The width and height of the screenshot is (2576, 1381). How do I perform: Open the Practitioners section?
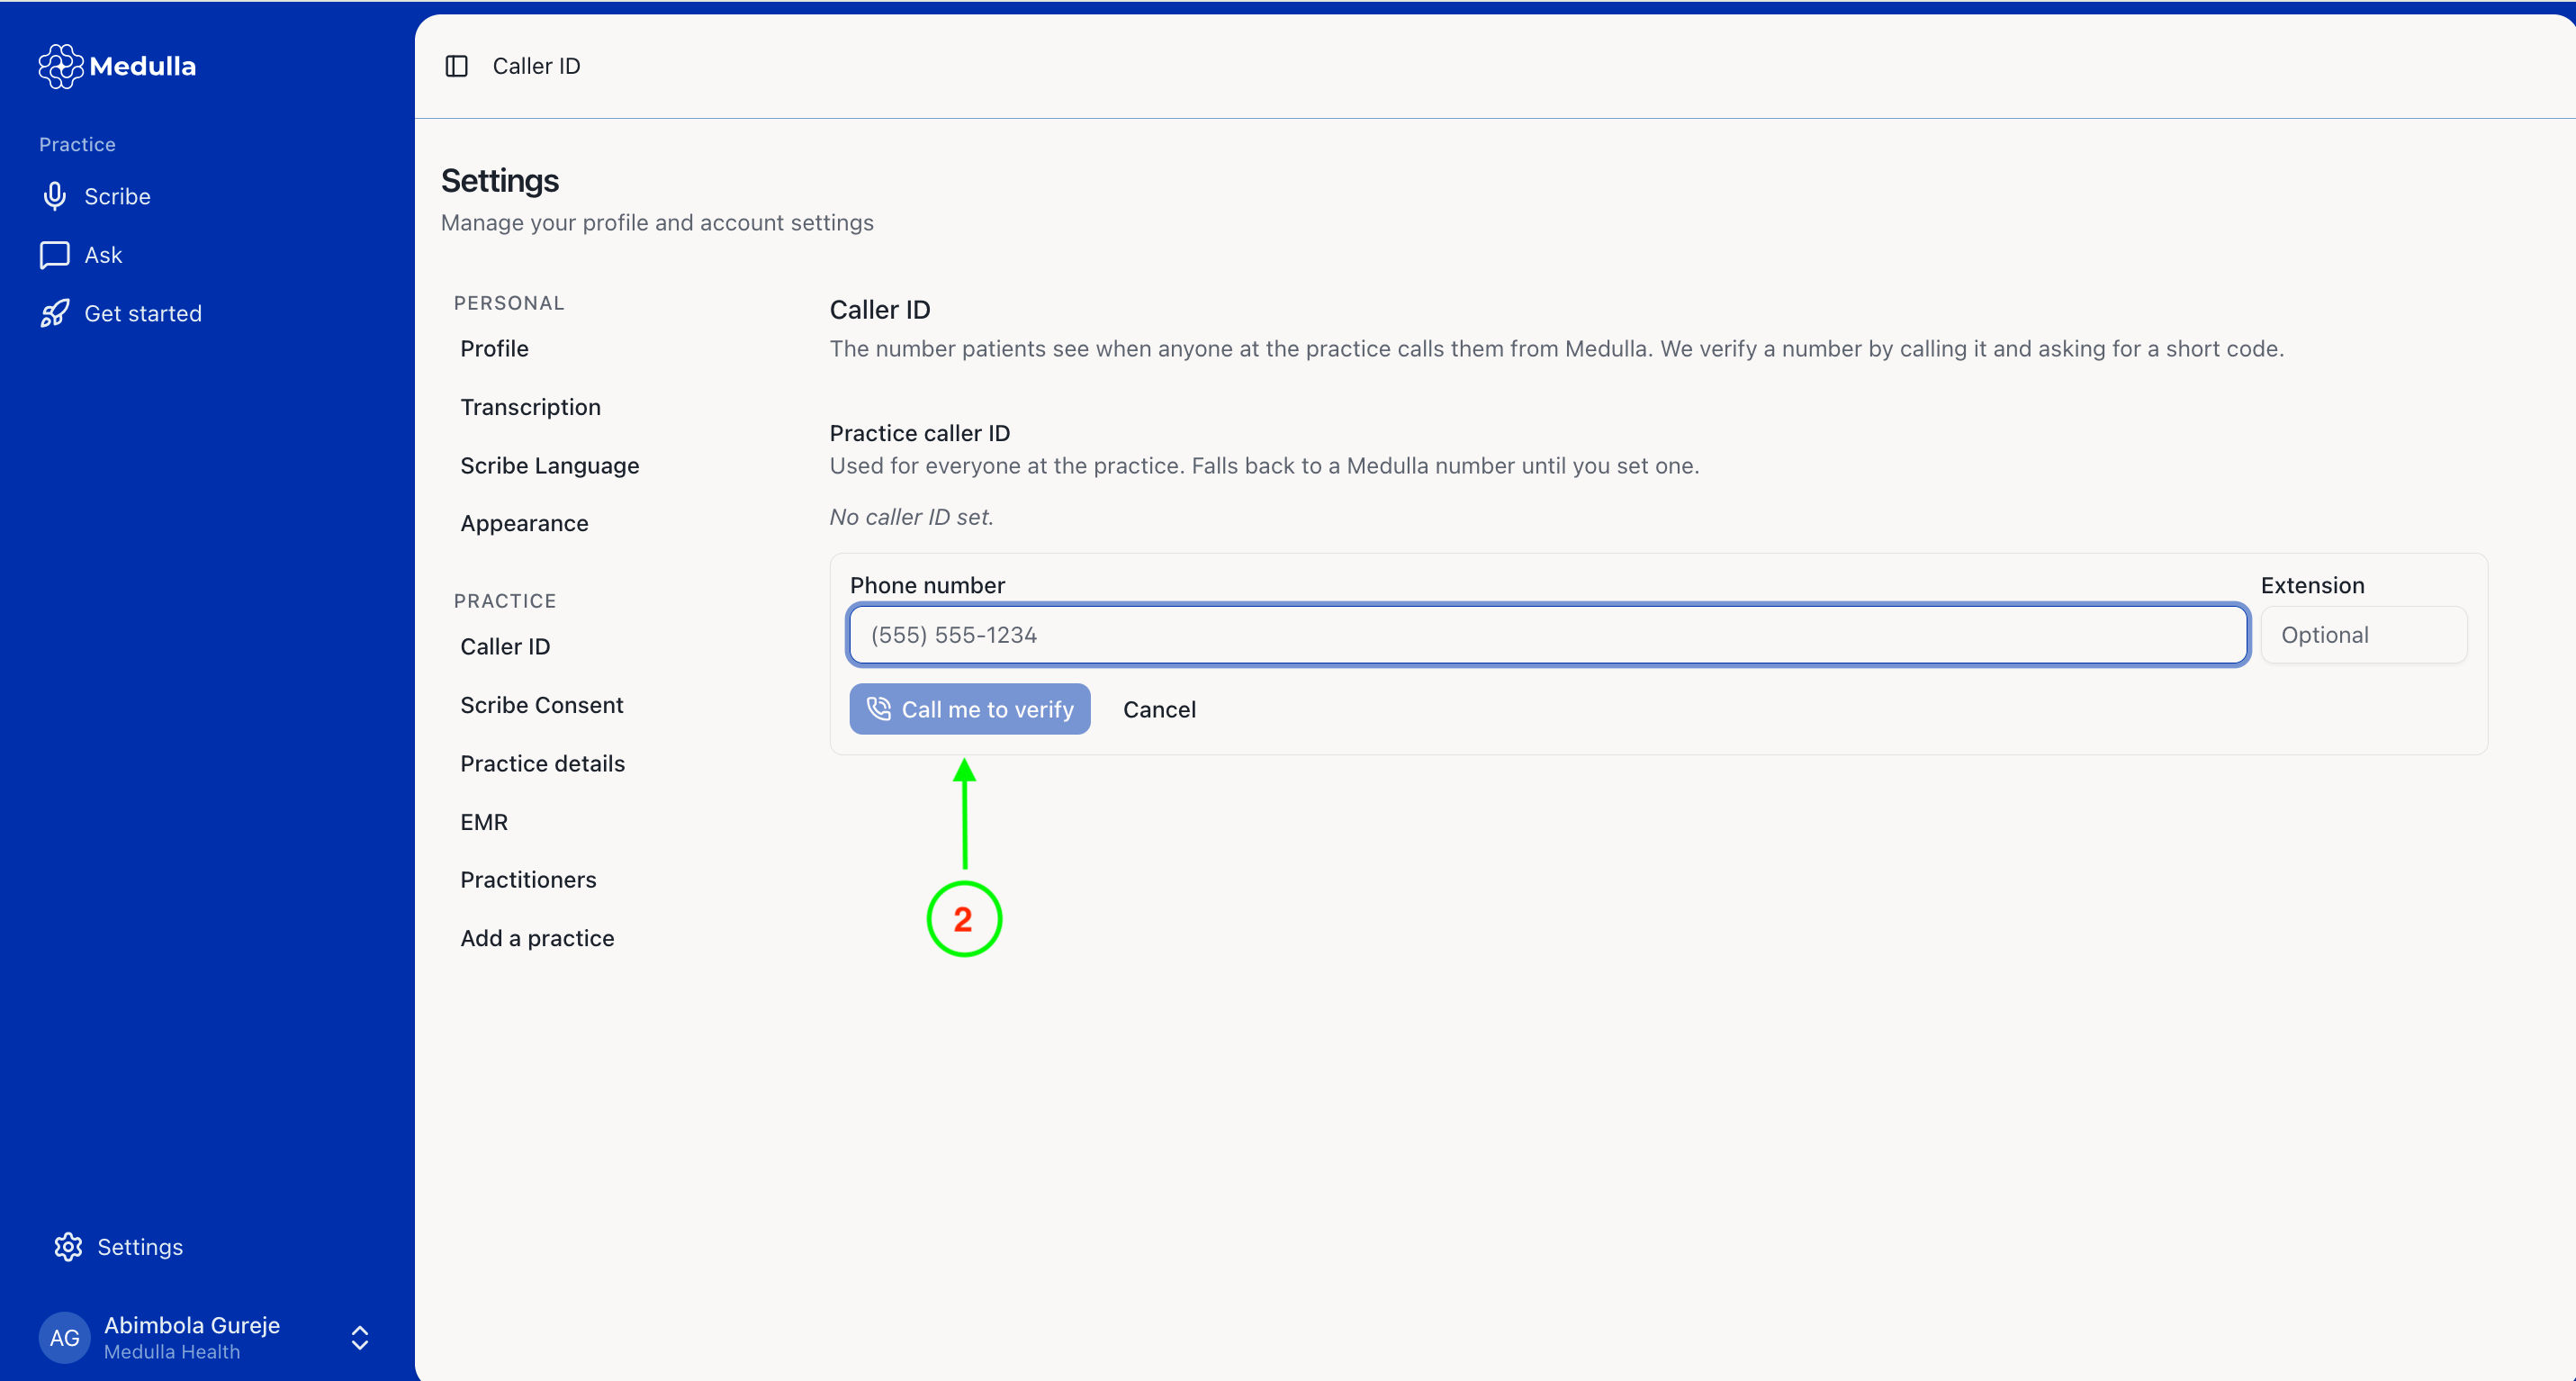click(x=529, y=879)
